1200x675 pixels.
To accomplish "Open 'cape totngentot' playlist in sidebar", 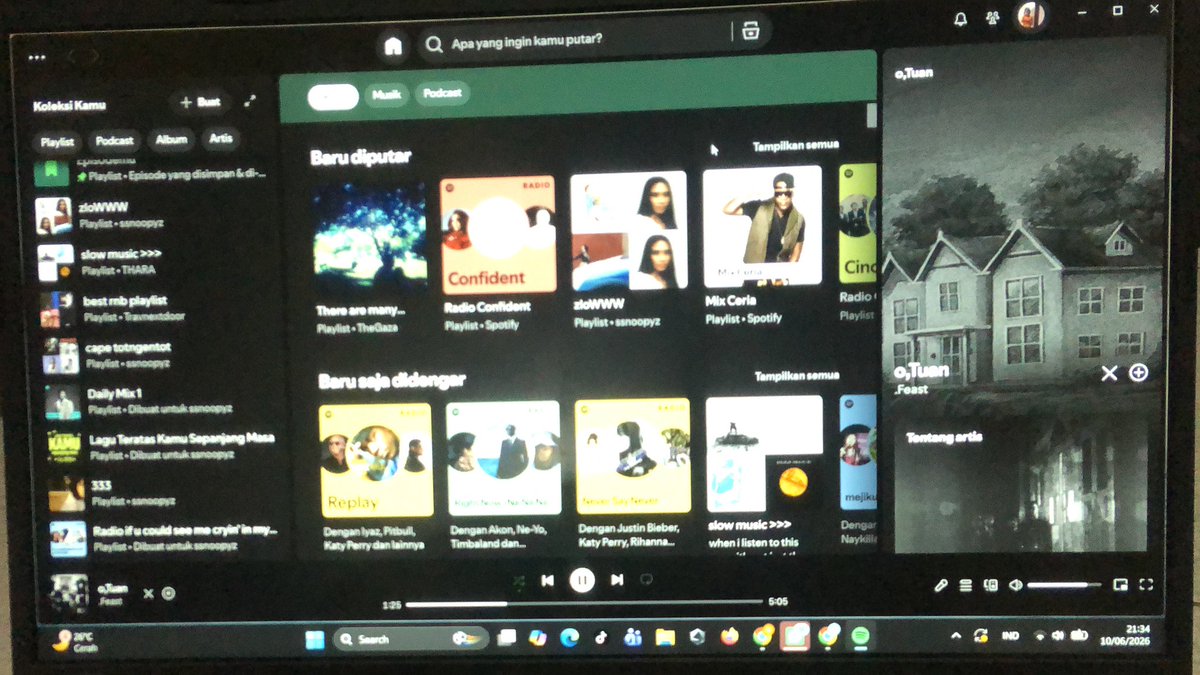I will pos(158,355).
